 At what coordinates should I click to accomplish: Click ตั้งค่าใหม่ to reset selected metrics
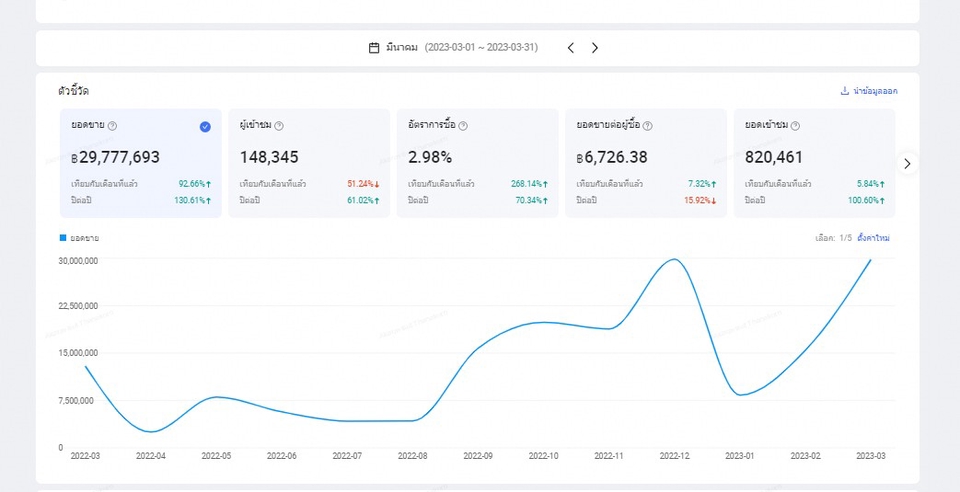(x=873, y=238)
